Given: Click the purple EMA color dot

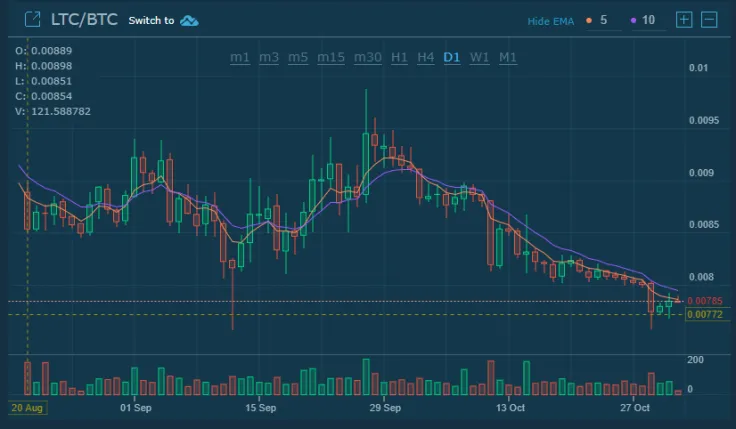Looking at the screenshot, I should tap(633, 20).
